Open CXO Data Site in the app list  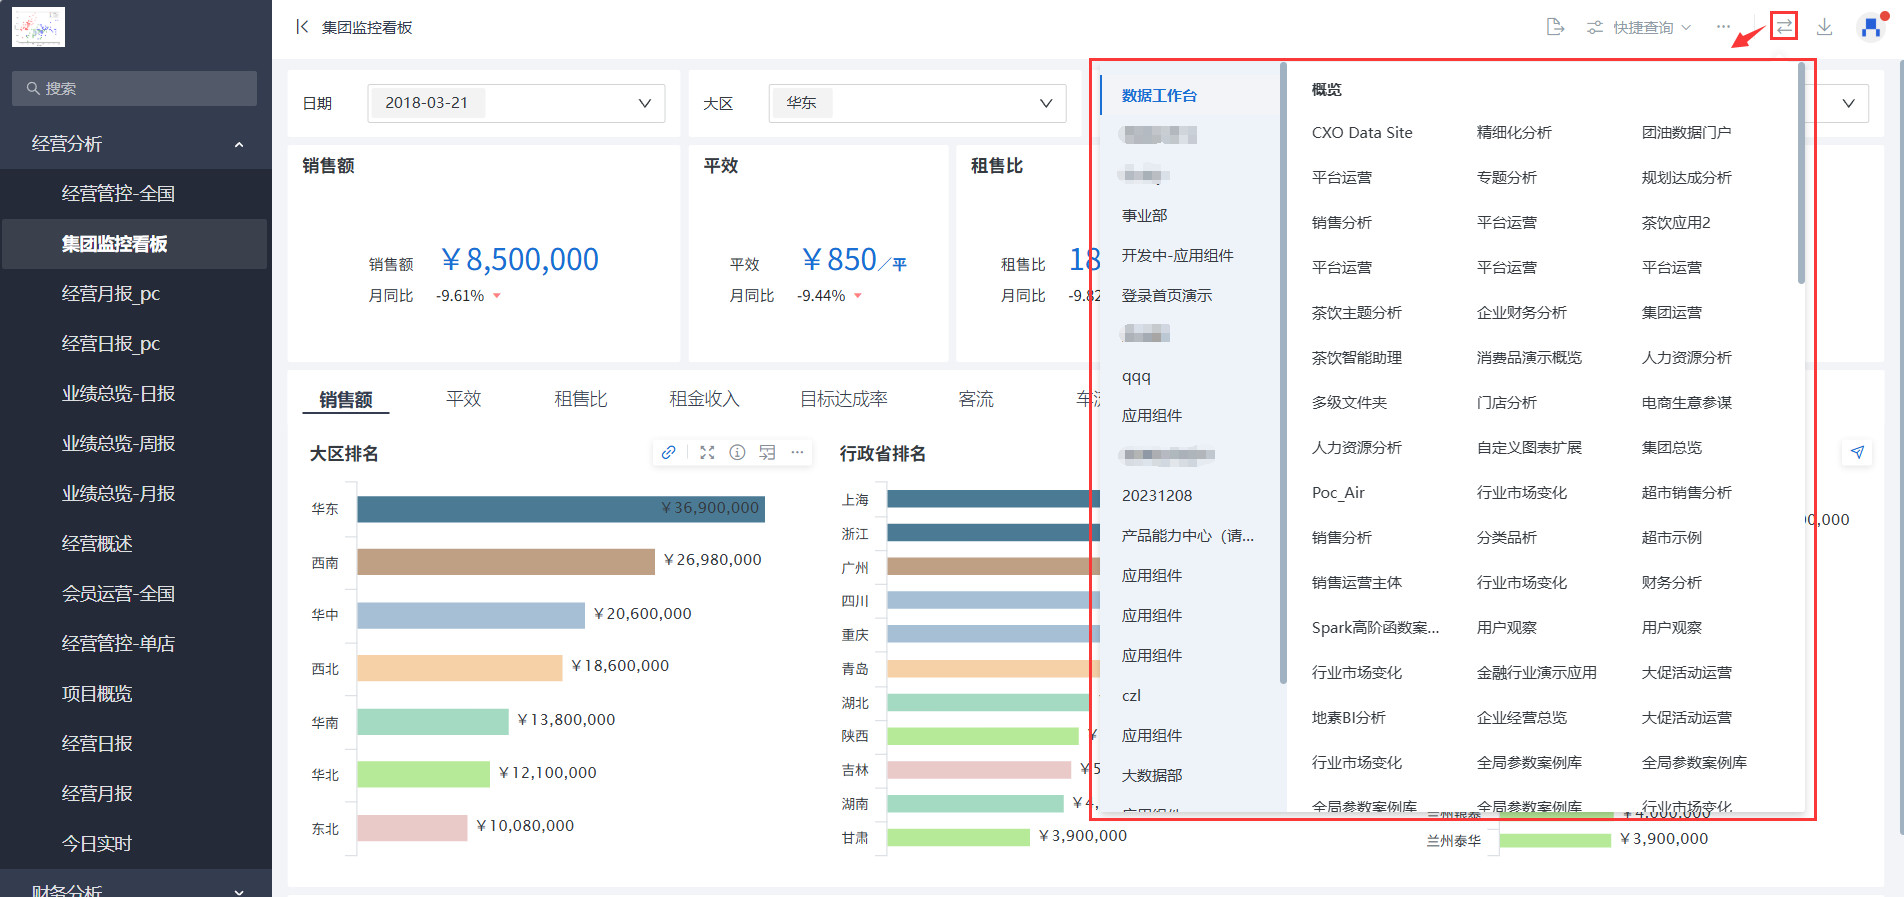1361,133
